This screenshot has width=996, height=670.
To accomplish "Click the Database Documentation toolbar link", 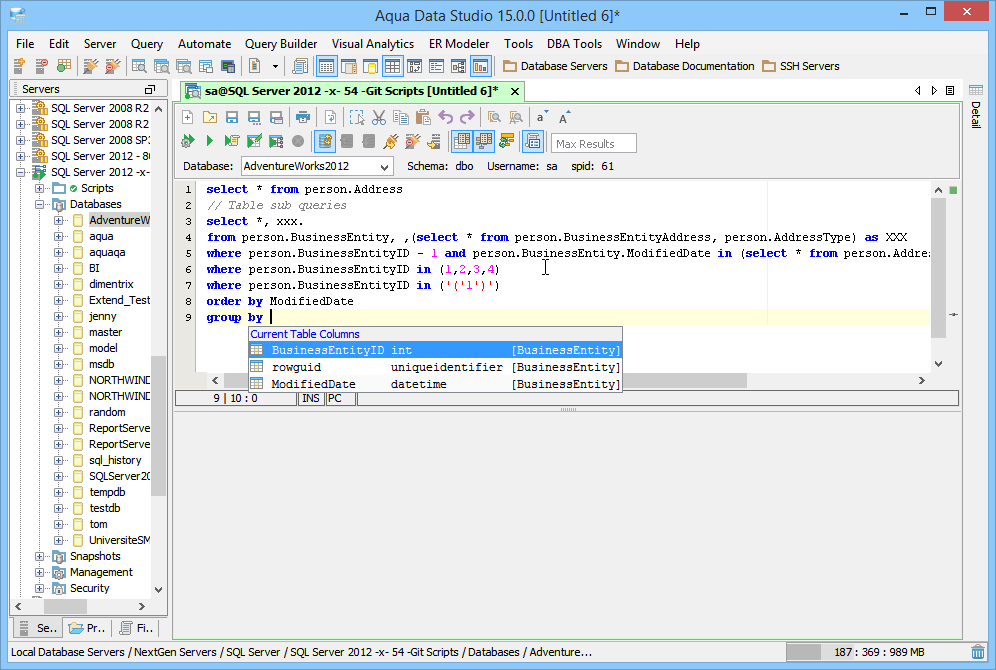I will [x=684, y=66].
